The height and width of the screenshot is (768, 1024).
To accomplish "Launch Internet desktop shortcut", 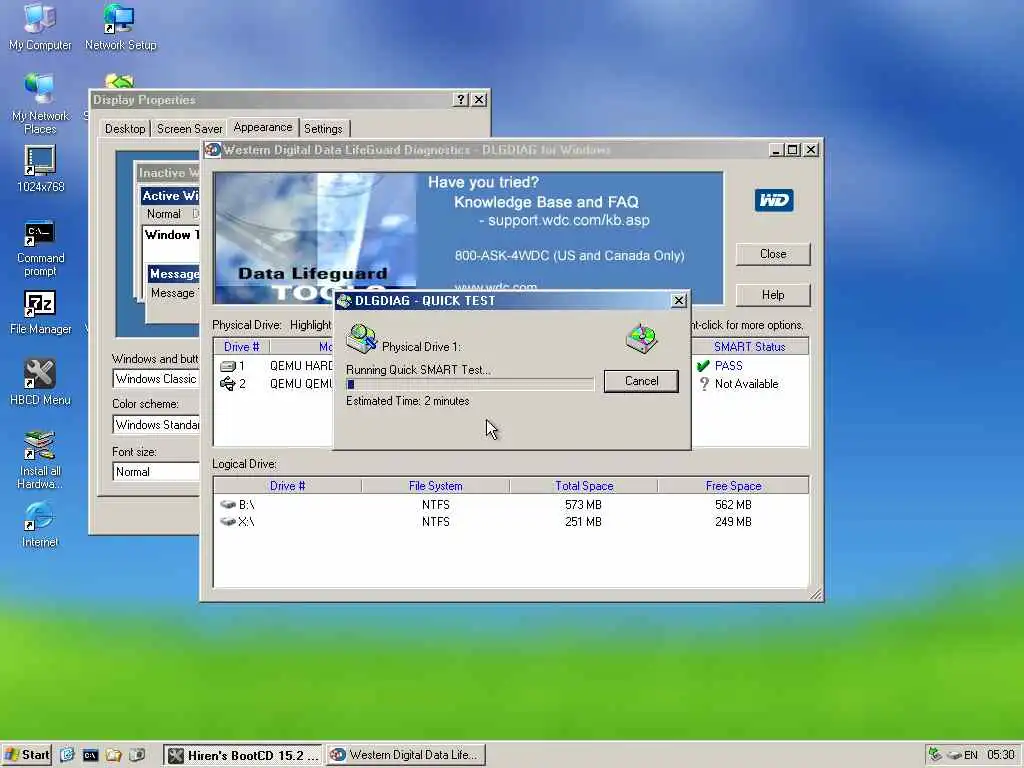I will pyautogui.click(x=40, y=524).
